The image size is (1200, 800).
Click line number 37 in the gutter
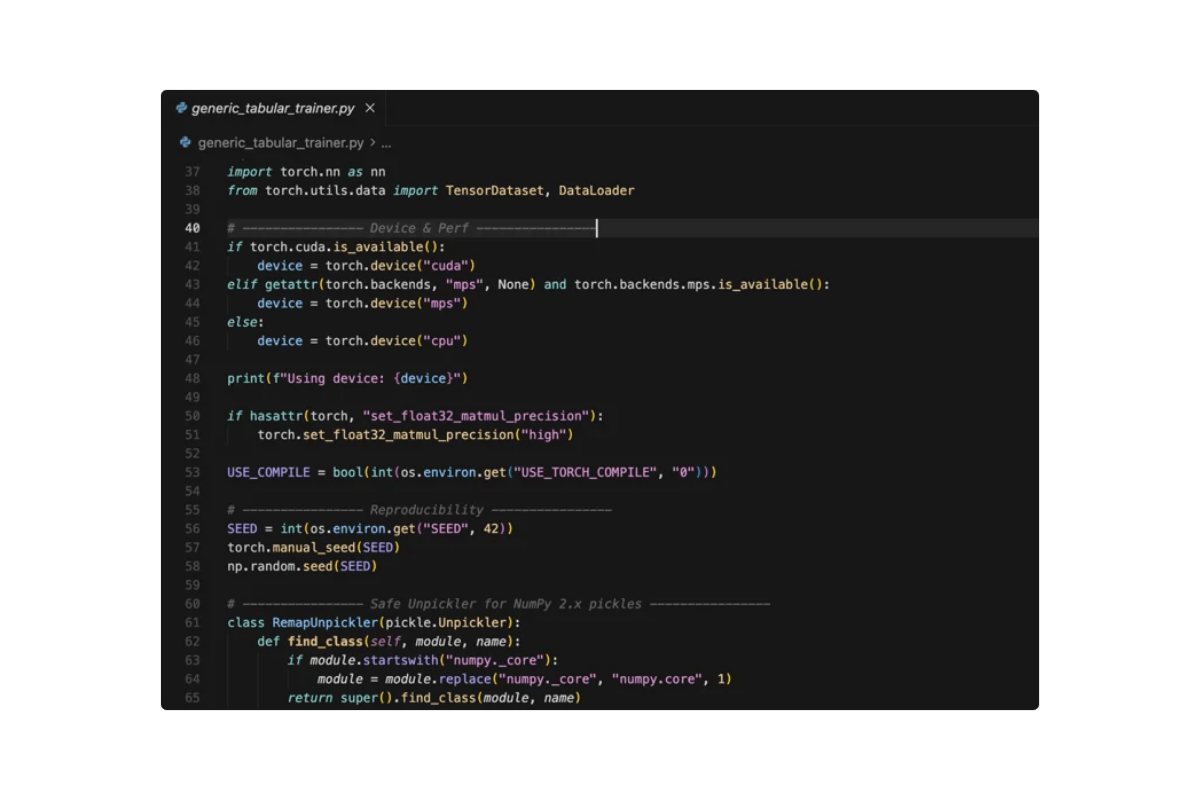[192, 172]
